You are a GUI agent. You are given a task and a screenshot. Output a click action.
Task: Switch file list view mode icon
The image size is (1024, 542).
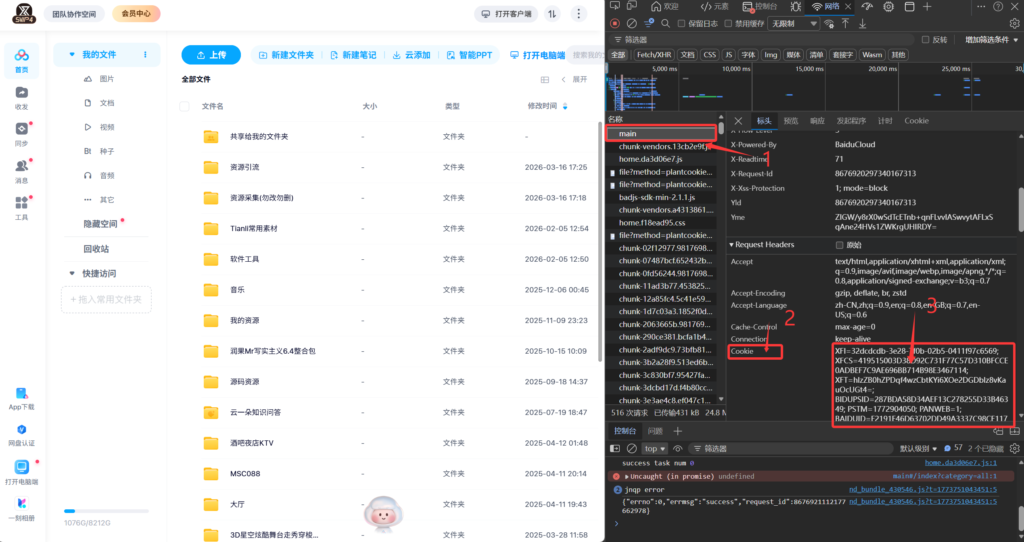(x=545, y=80)
